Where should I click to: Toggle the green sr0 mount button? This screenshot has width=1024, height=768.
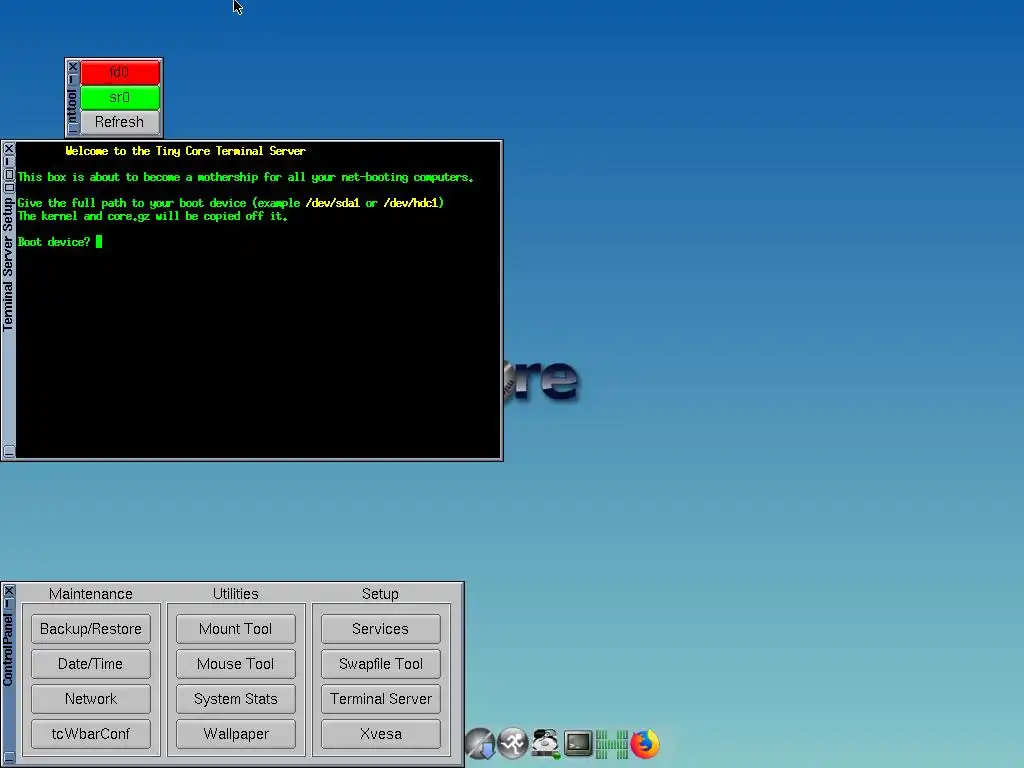coord(120,97)
